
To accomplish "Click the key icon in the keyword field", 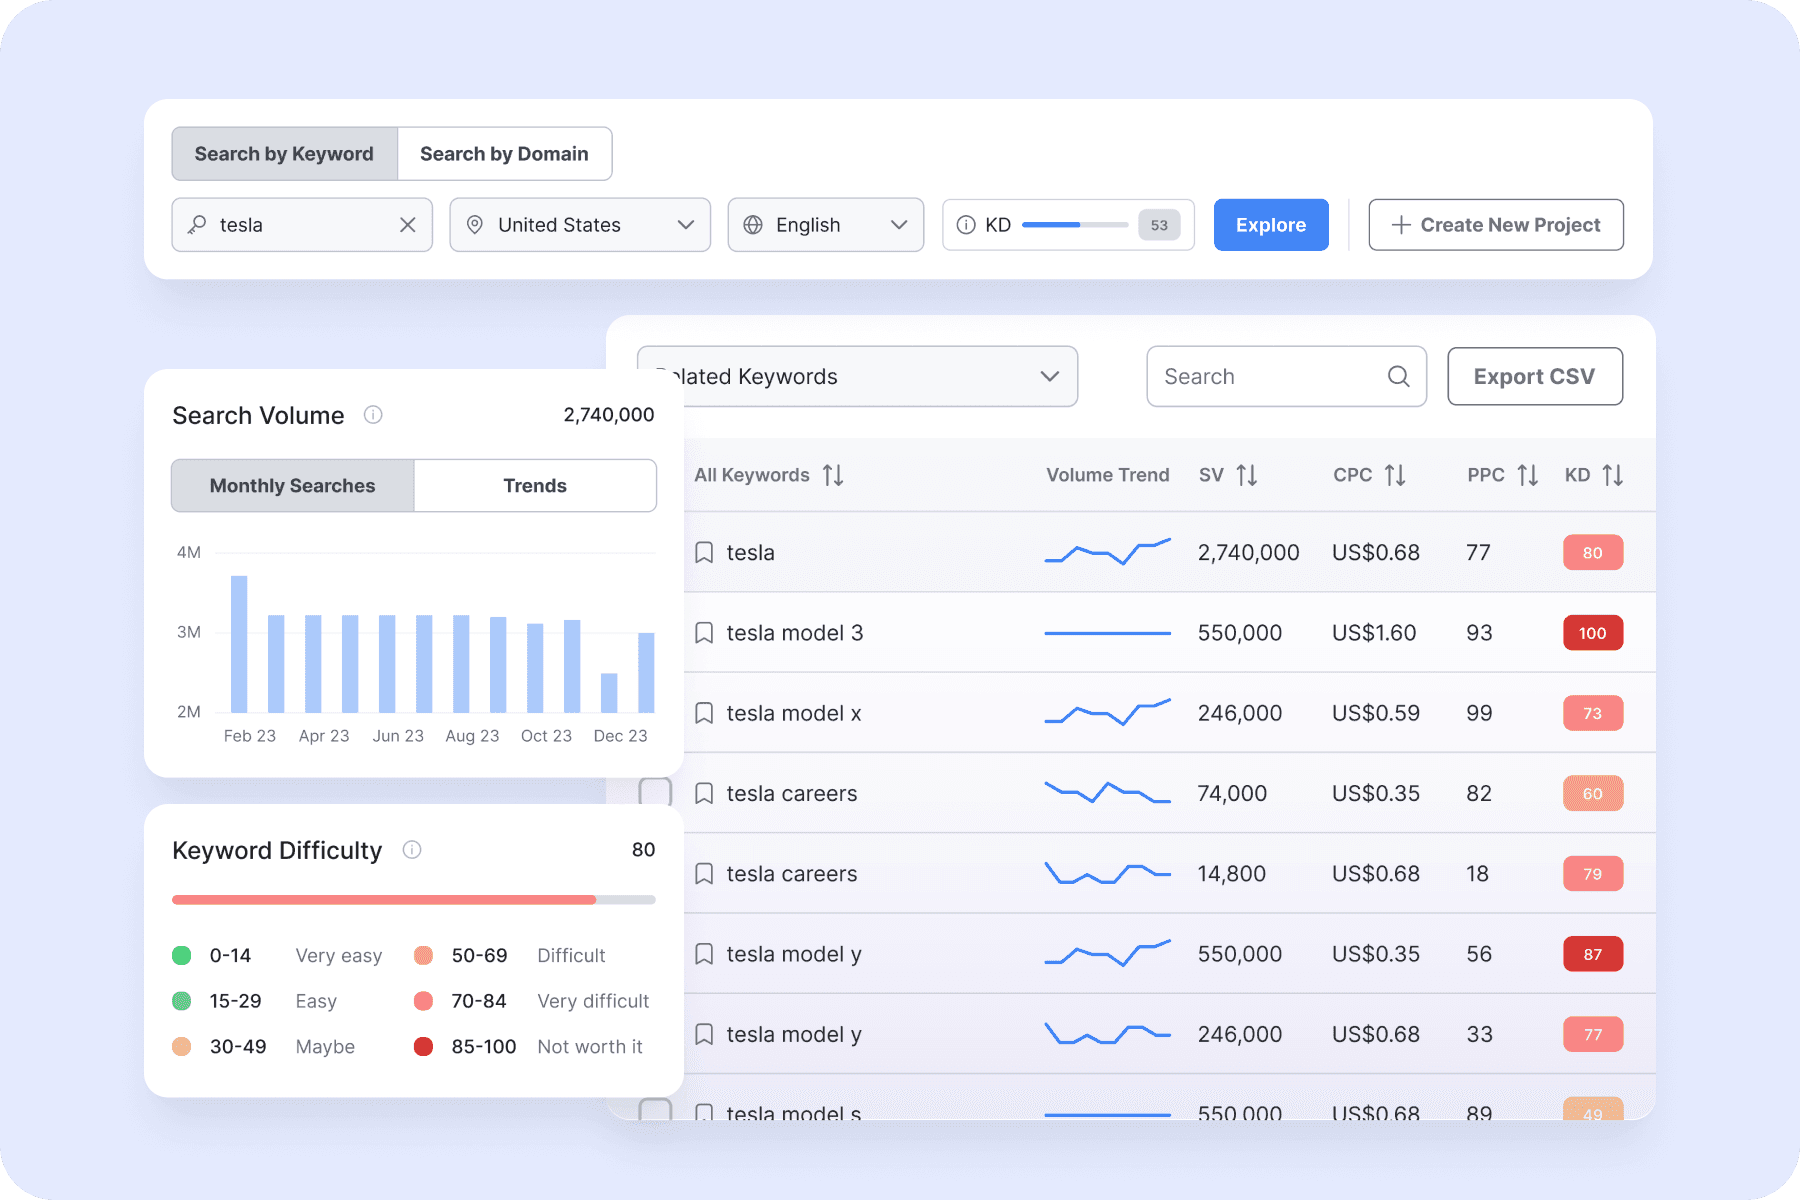I will pos(197,225).
